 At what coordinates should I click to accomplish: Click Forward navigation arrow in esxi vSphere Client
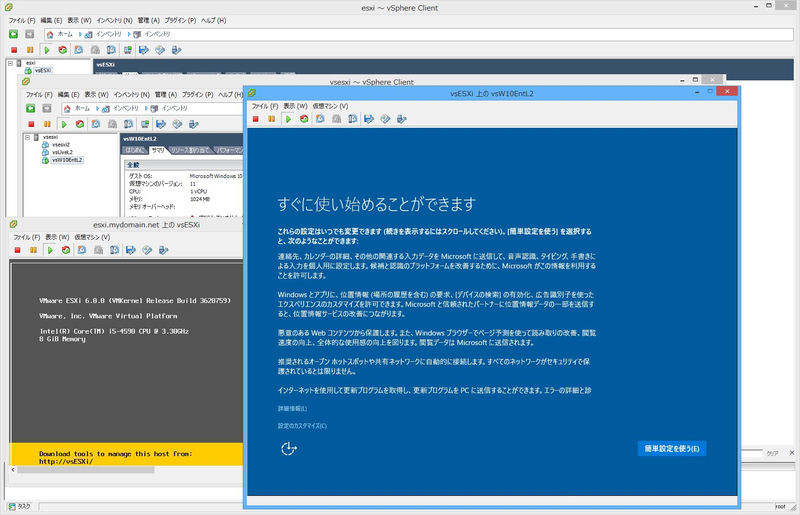pyautogui.click(x=30, y=34)
